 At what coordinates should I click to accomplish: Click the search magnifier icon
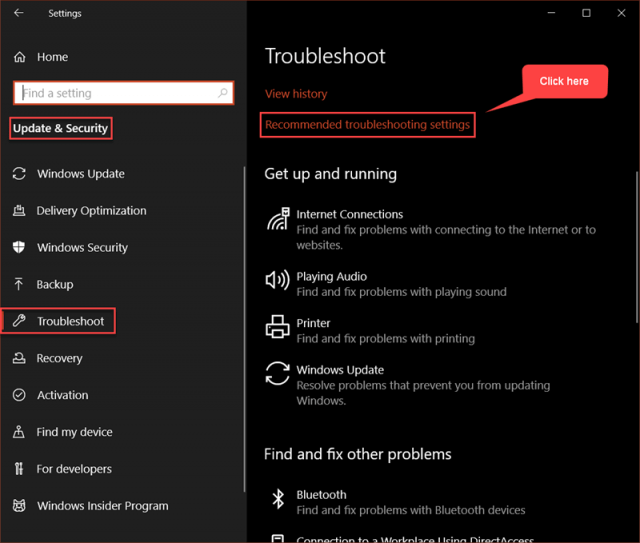tap(222, 93)
